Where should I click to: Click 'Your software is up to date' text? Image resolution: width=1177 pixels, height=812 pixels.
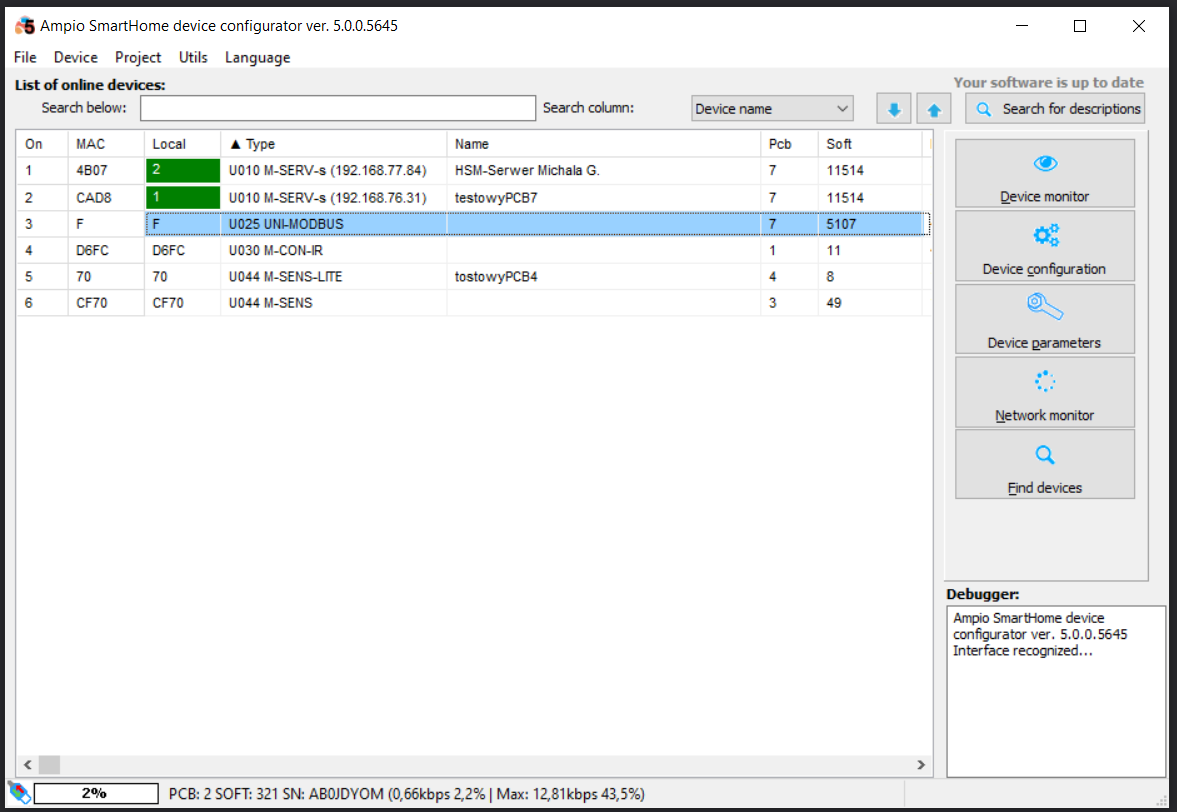(1049, 83)
